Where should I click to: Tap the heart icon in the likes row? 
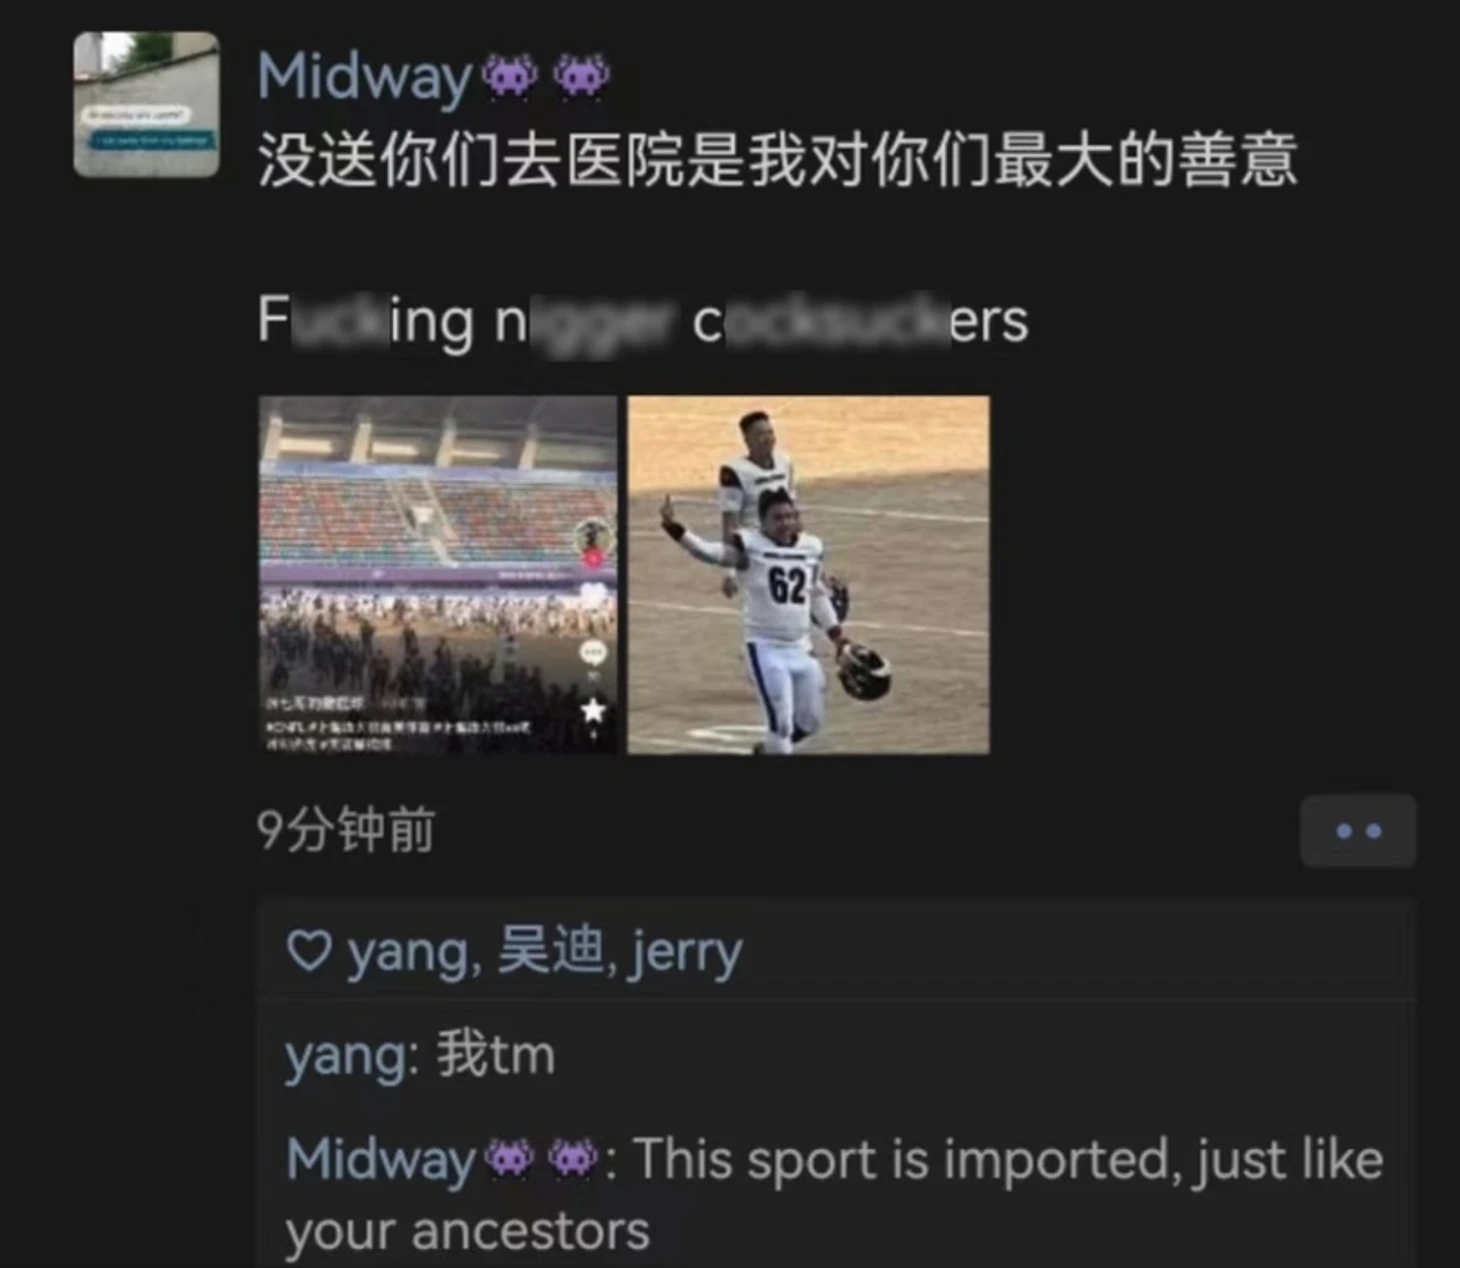pyautogui.click(x=309, y=950)
